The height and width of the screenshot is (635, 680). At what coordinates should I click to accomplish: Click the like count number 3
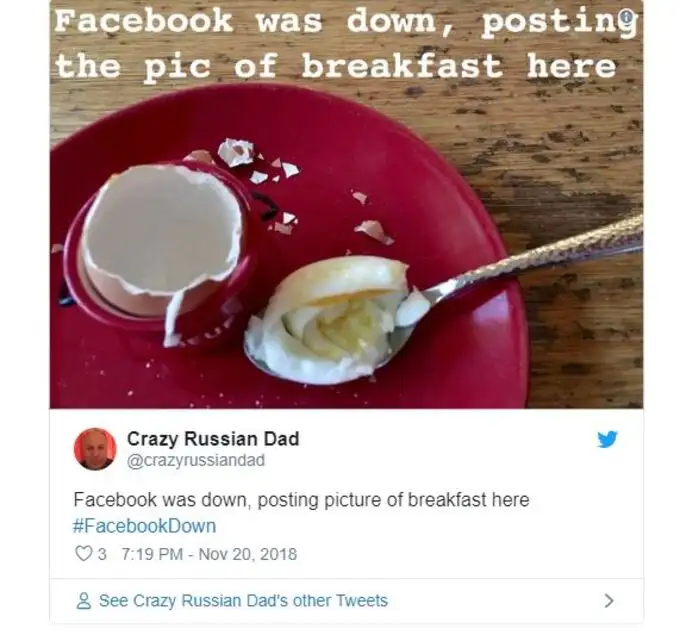coord(102,554)
